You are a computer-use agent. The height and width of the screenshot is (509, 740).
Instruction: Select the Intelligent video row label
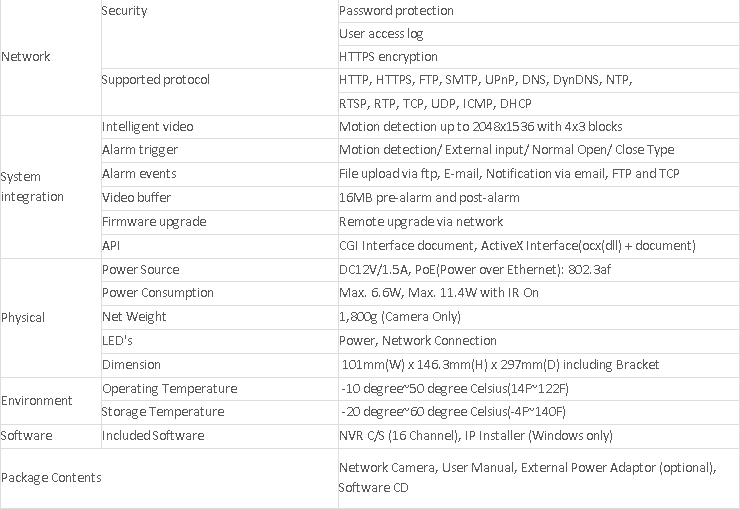[148, 127]
